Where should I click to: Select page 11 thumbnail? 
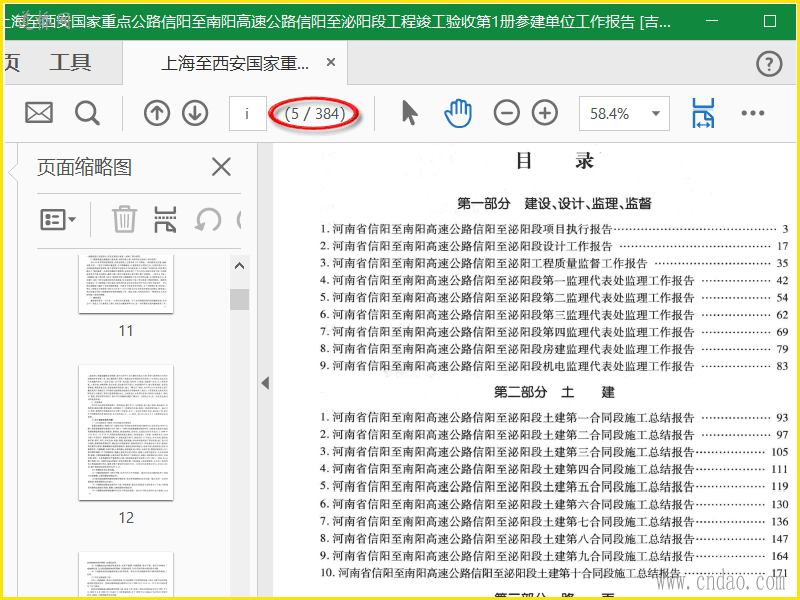tap(126, 284)
